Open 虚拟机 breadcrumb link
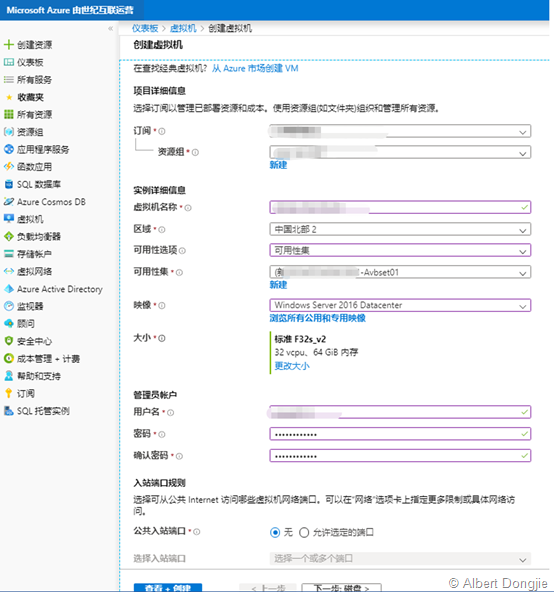Screen dimensions: 554x592 click(x=183, y=28)
